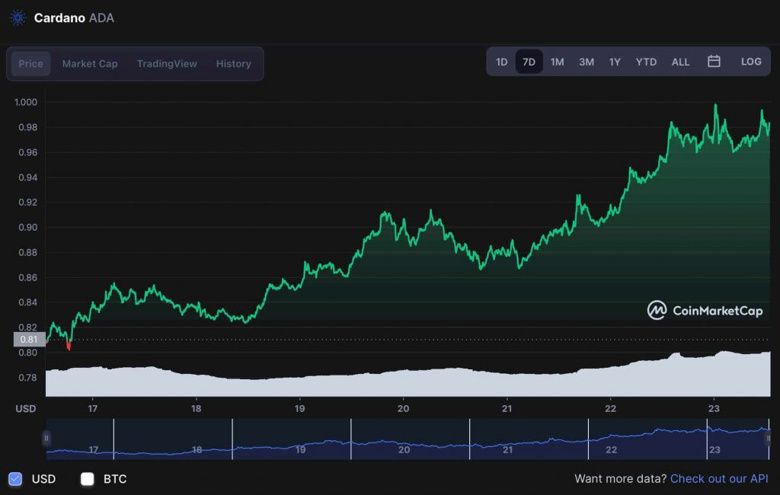780x495 pixels.
Task: Click the USD axis currency label
Action: [x=26, y=408]
